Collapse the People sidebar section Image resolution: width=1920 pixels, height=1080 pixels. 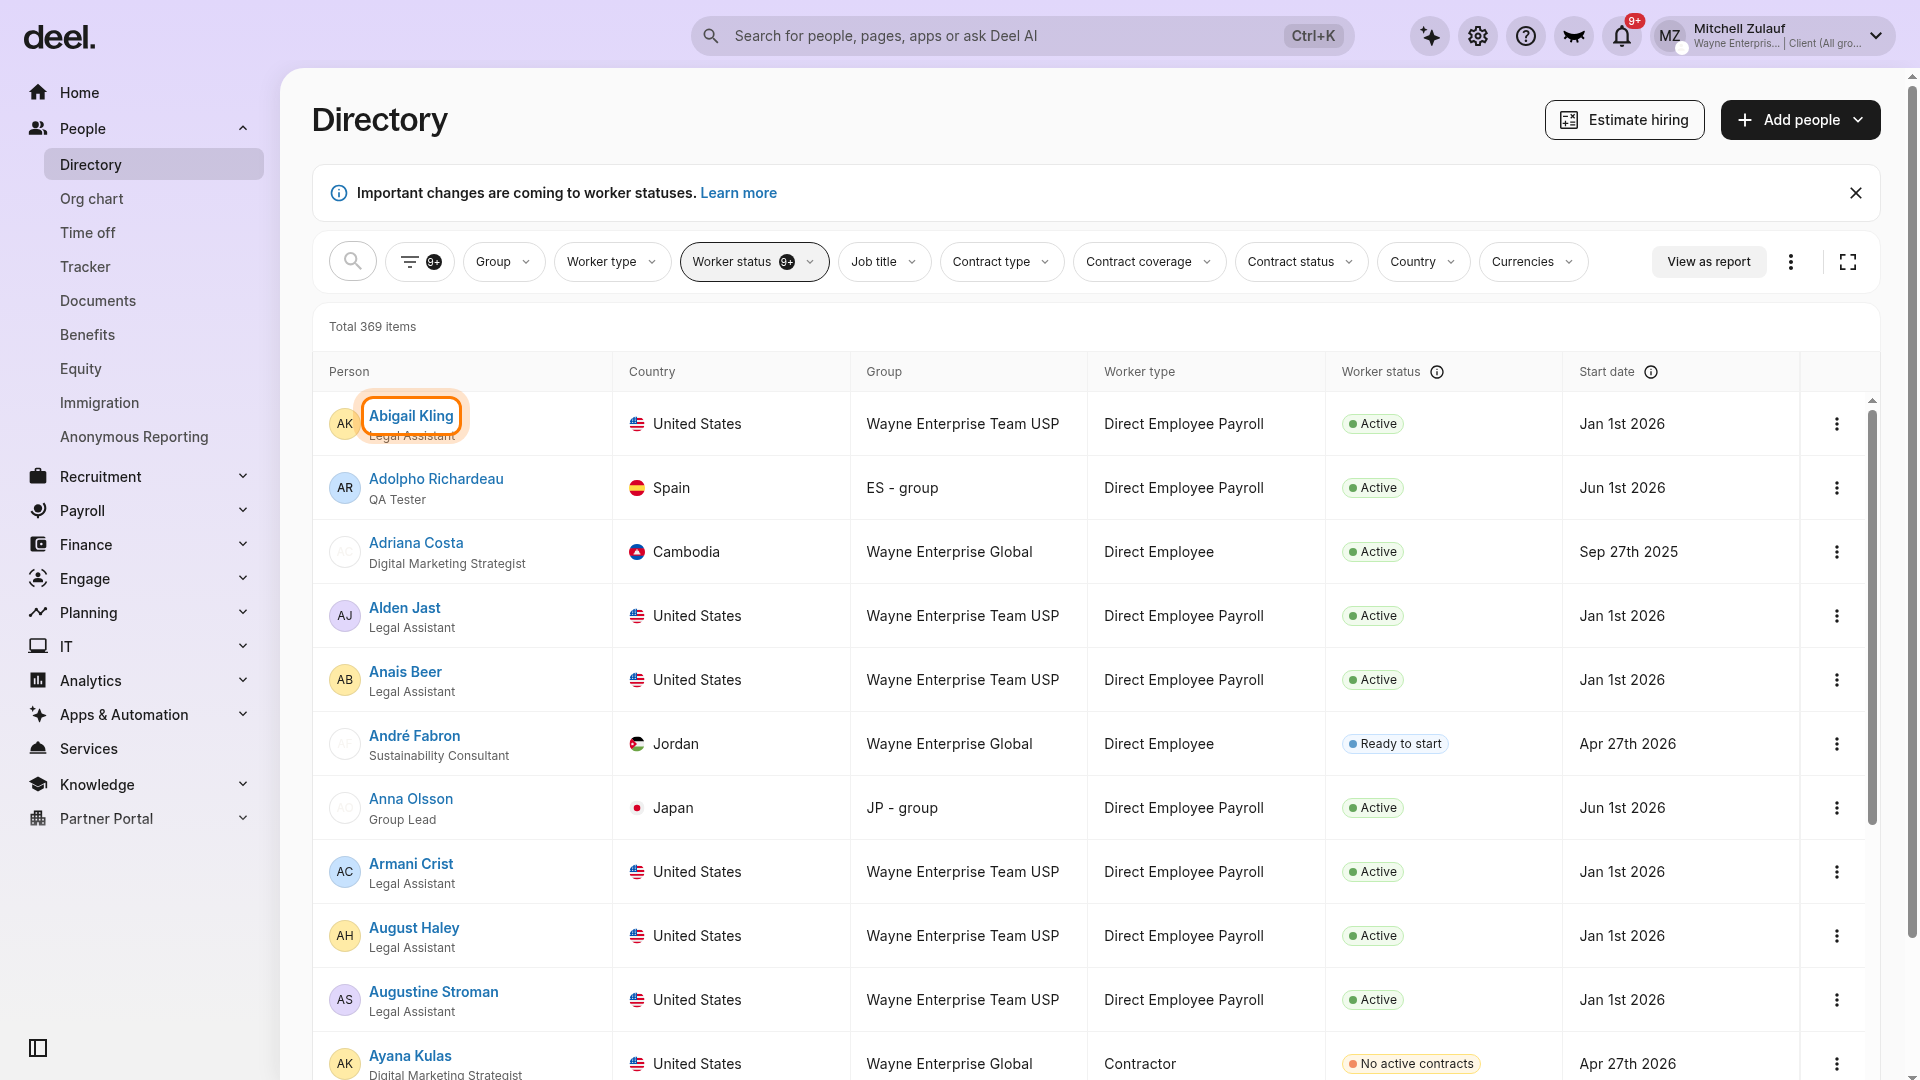point(243,129)
